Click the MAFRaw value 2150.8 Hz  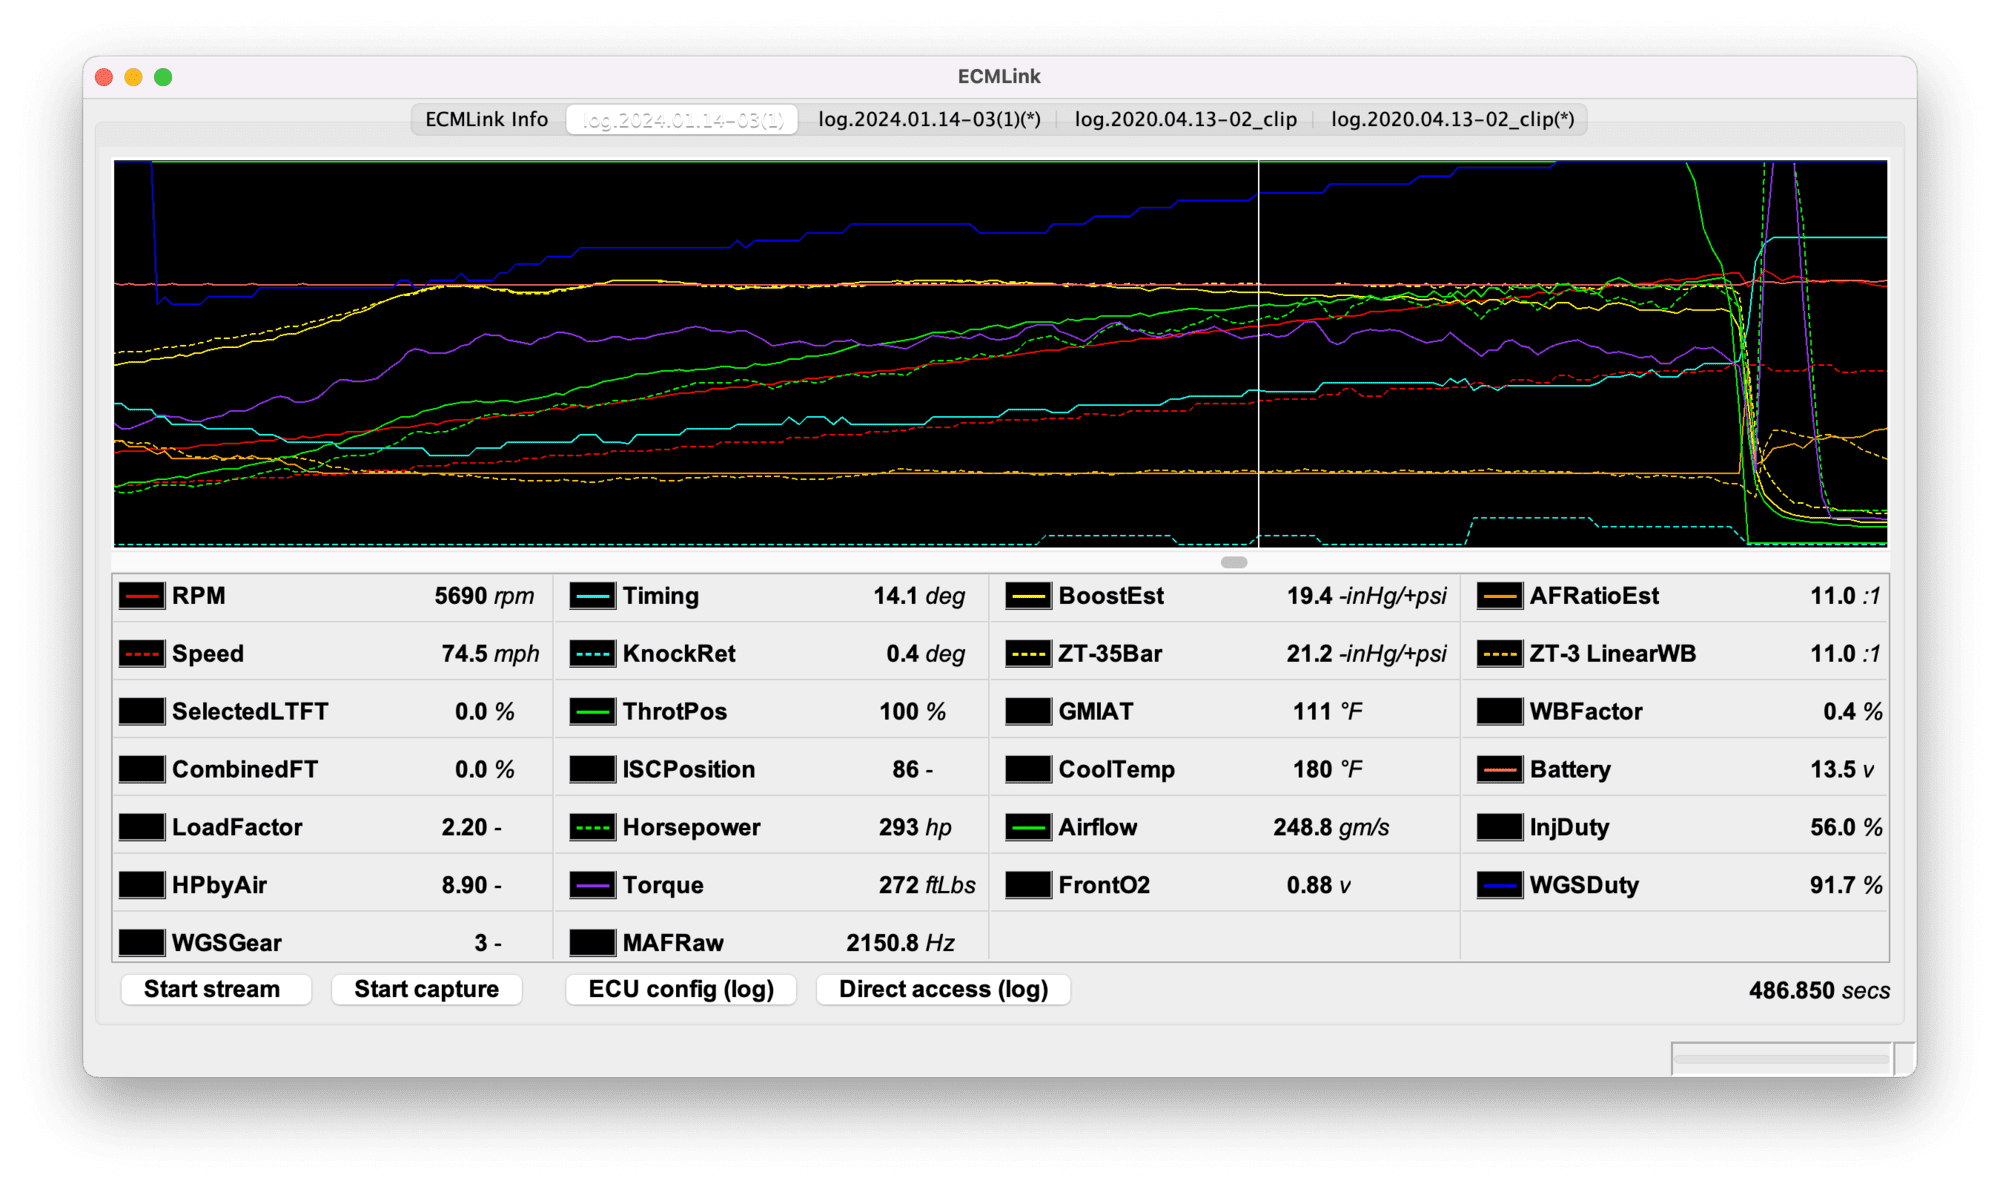click(x=900, y=943)
